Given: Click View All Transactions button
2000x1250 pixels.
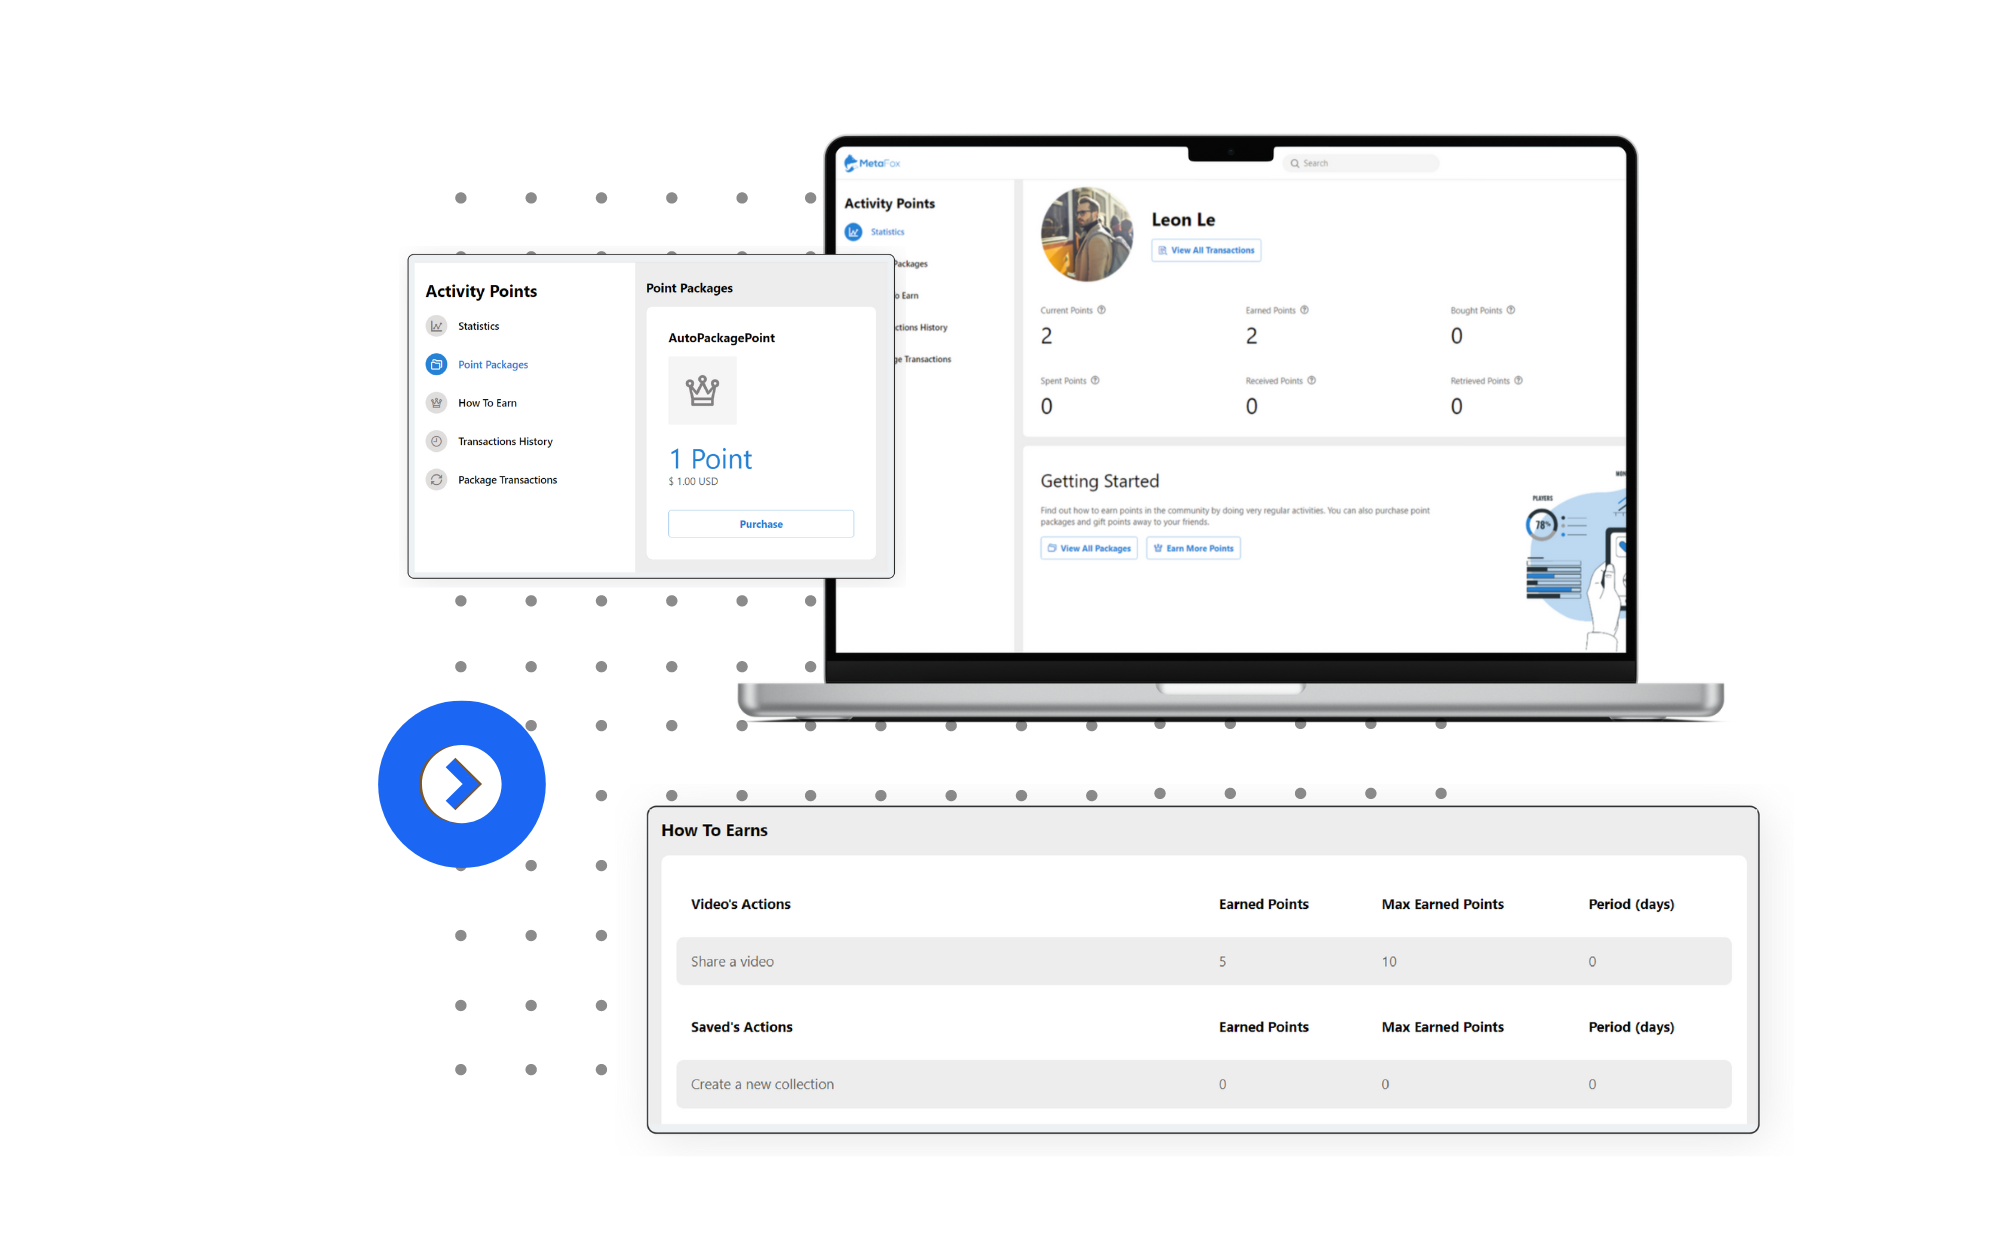Looking at the screenshot, I should (x=1205, y=250).
